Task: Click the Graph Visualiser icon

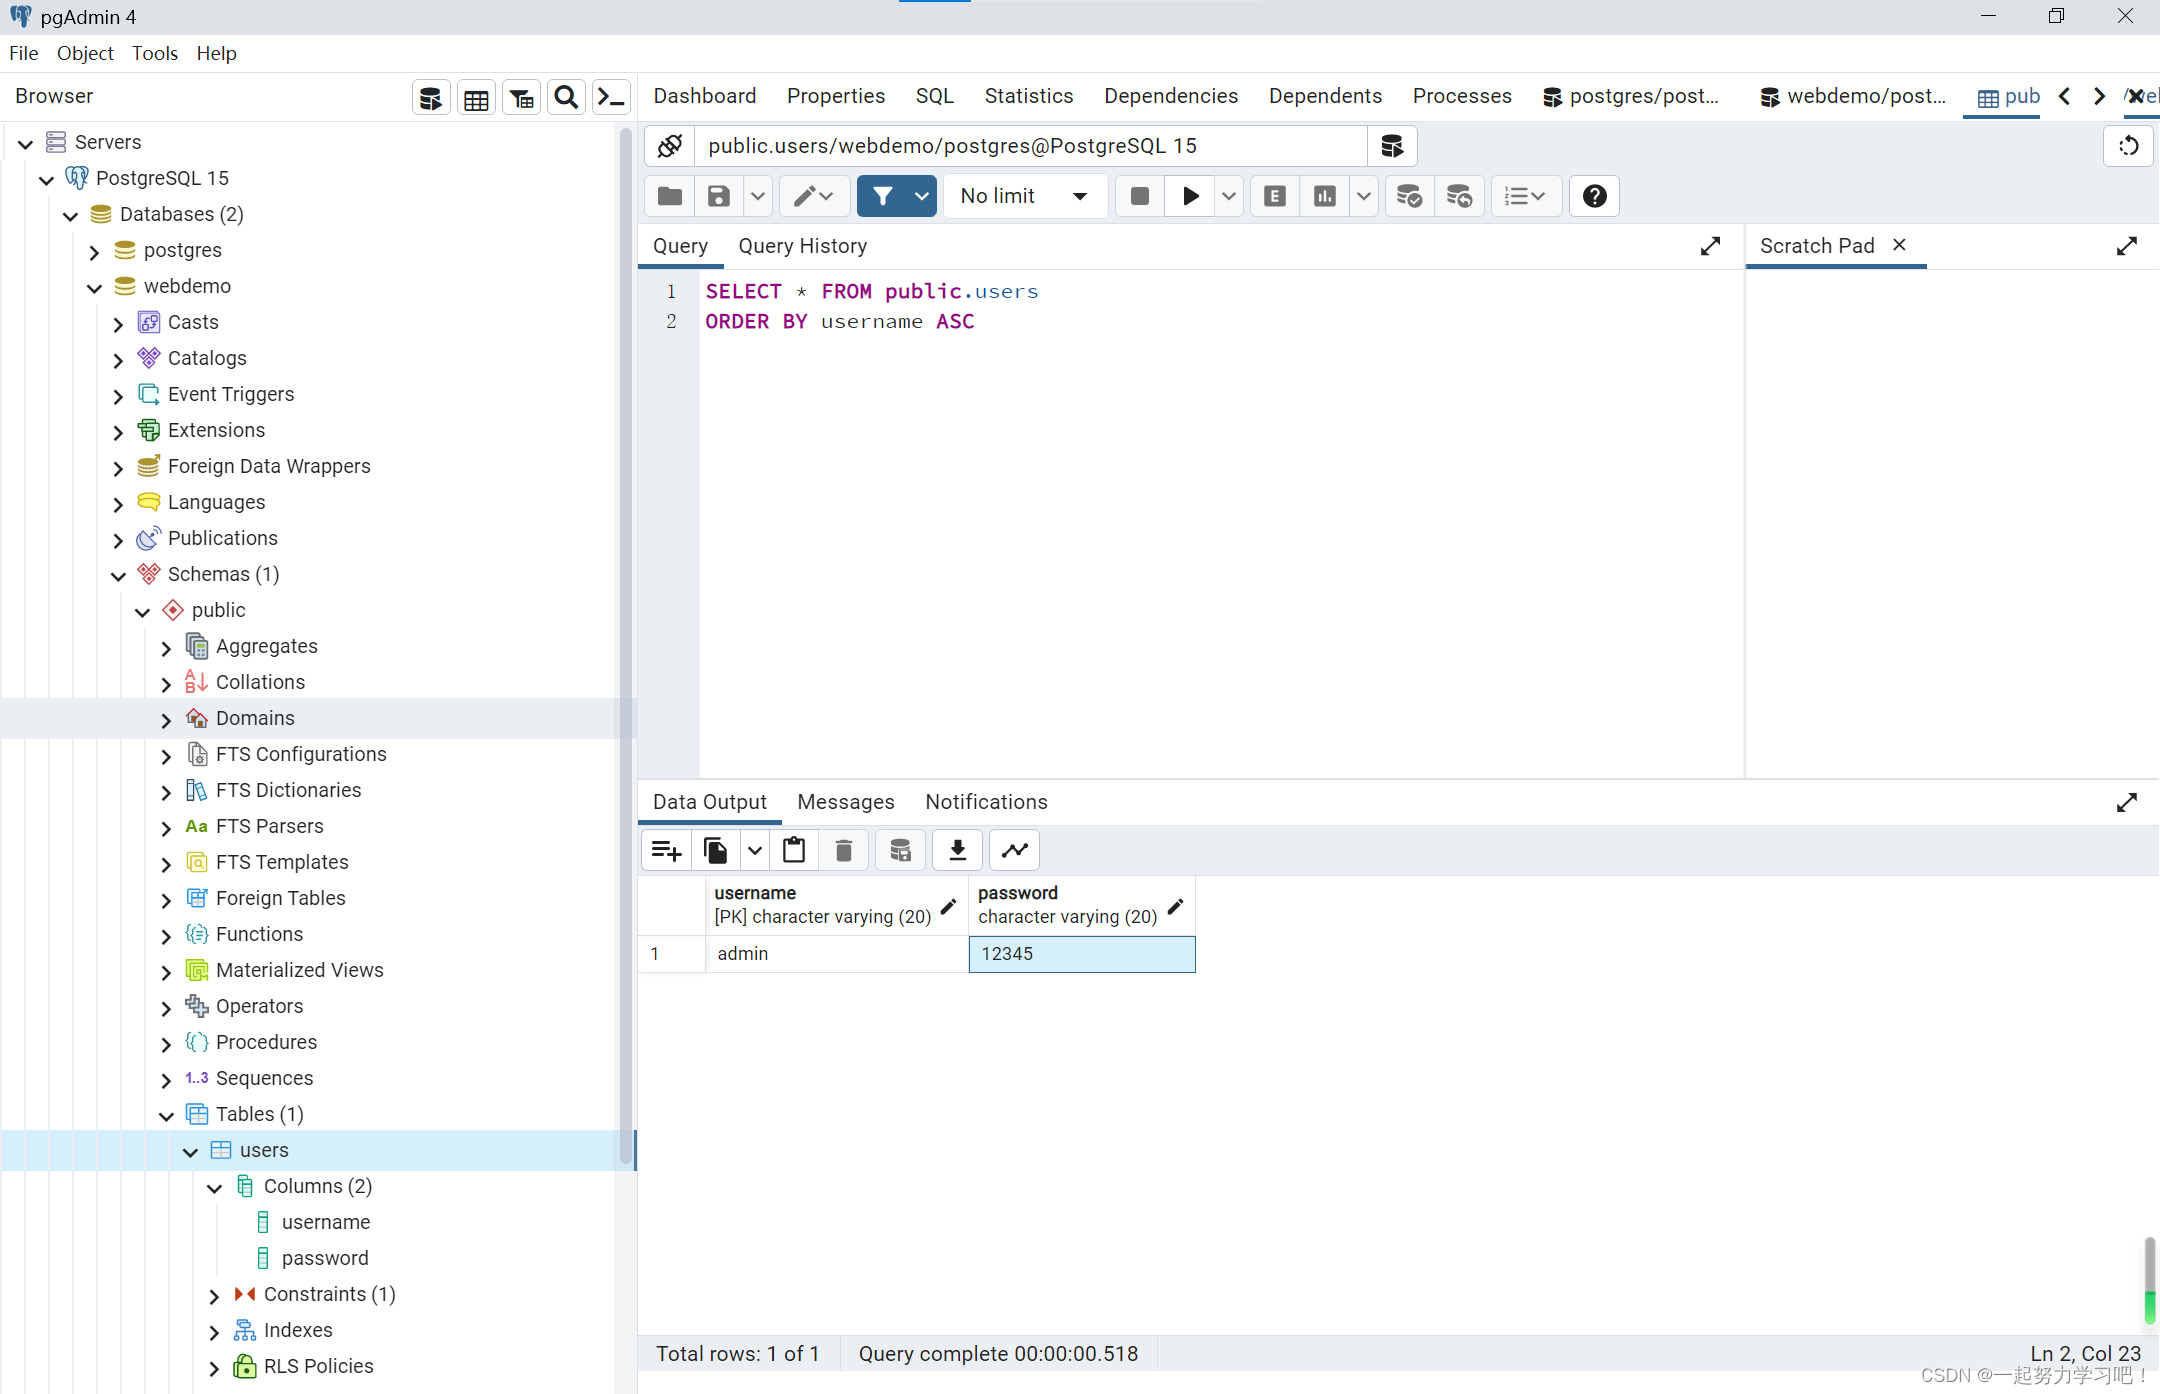Action: coord(1015,850)
